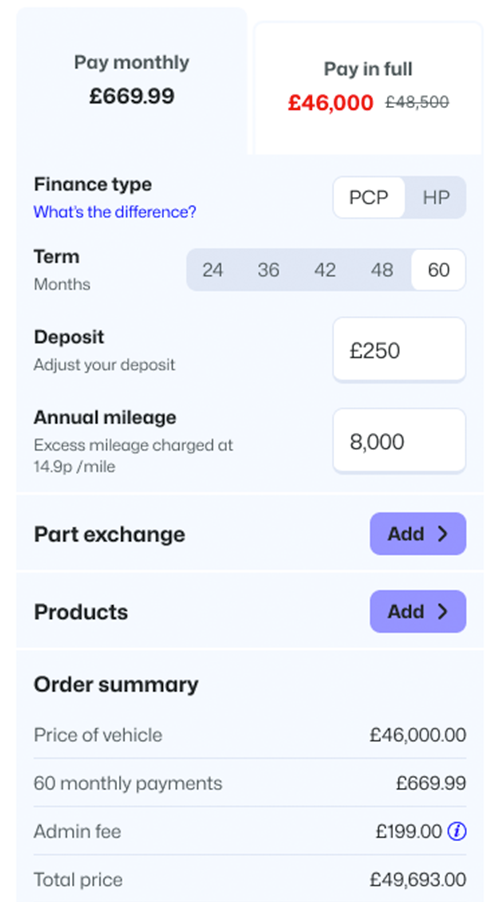Choose the 24 month term
Screen dimensions: 500x902
coord(212,270)
